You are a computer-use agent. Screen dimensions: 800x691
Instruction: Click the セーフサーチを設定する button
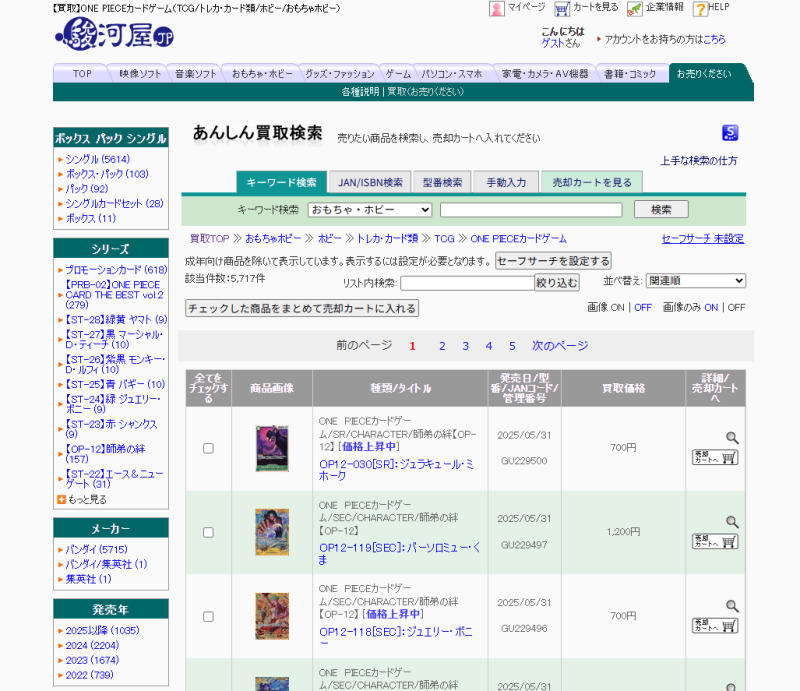pos(553,261)
